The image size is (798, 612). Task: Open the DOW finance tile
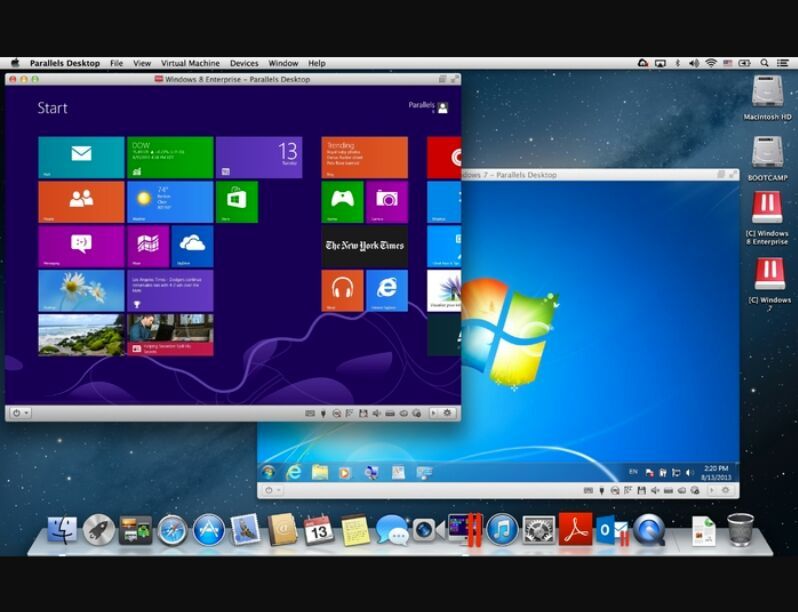tap(170, 157)
